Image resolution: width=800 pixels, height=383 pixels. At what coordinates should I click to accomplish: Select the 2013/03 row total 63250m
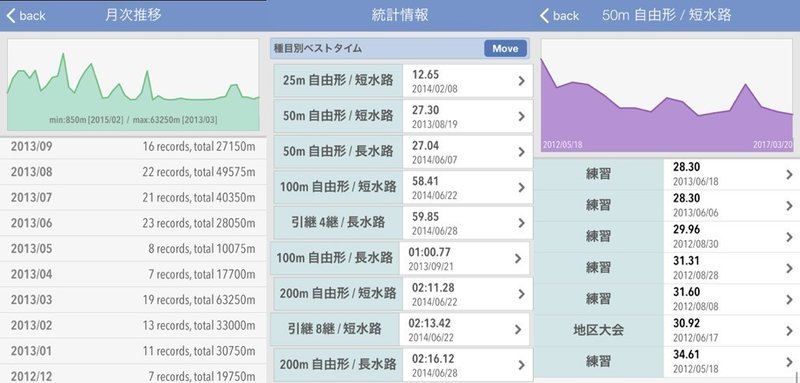click(x=133, y=300)
